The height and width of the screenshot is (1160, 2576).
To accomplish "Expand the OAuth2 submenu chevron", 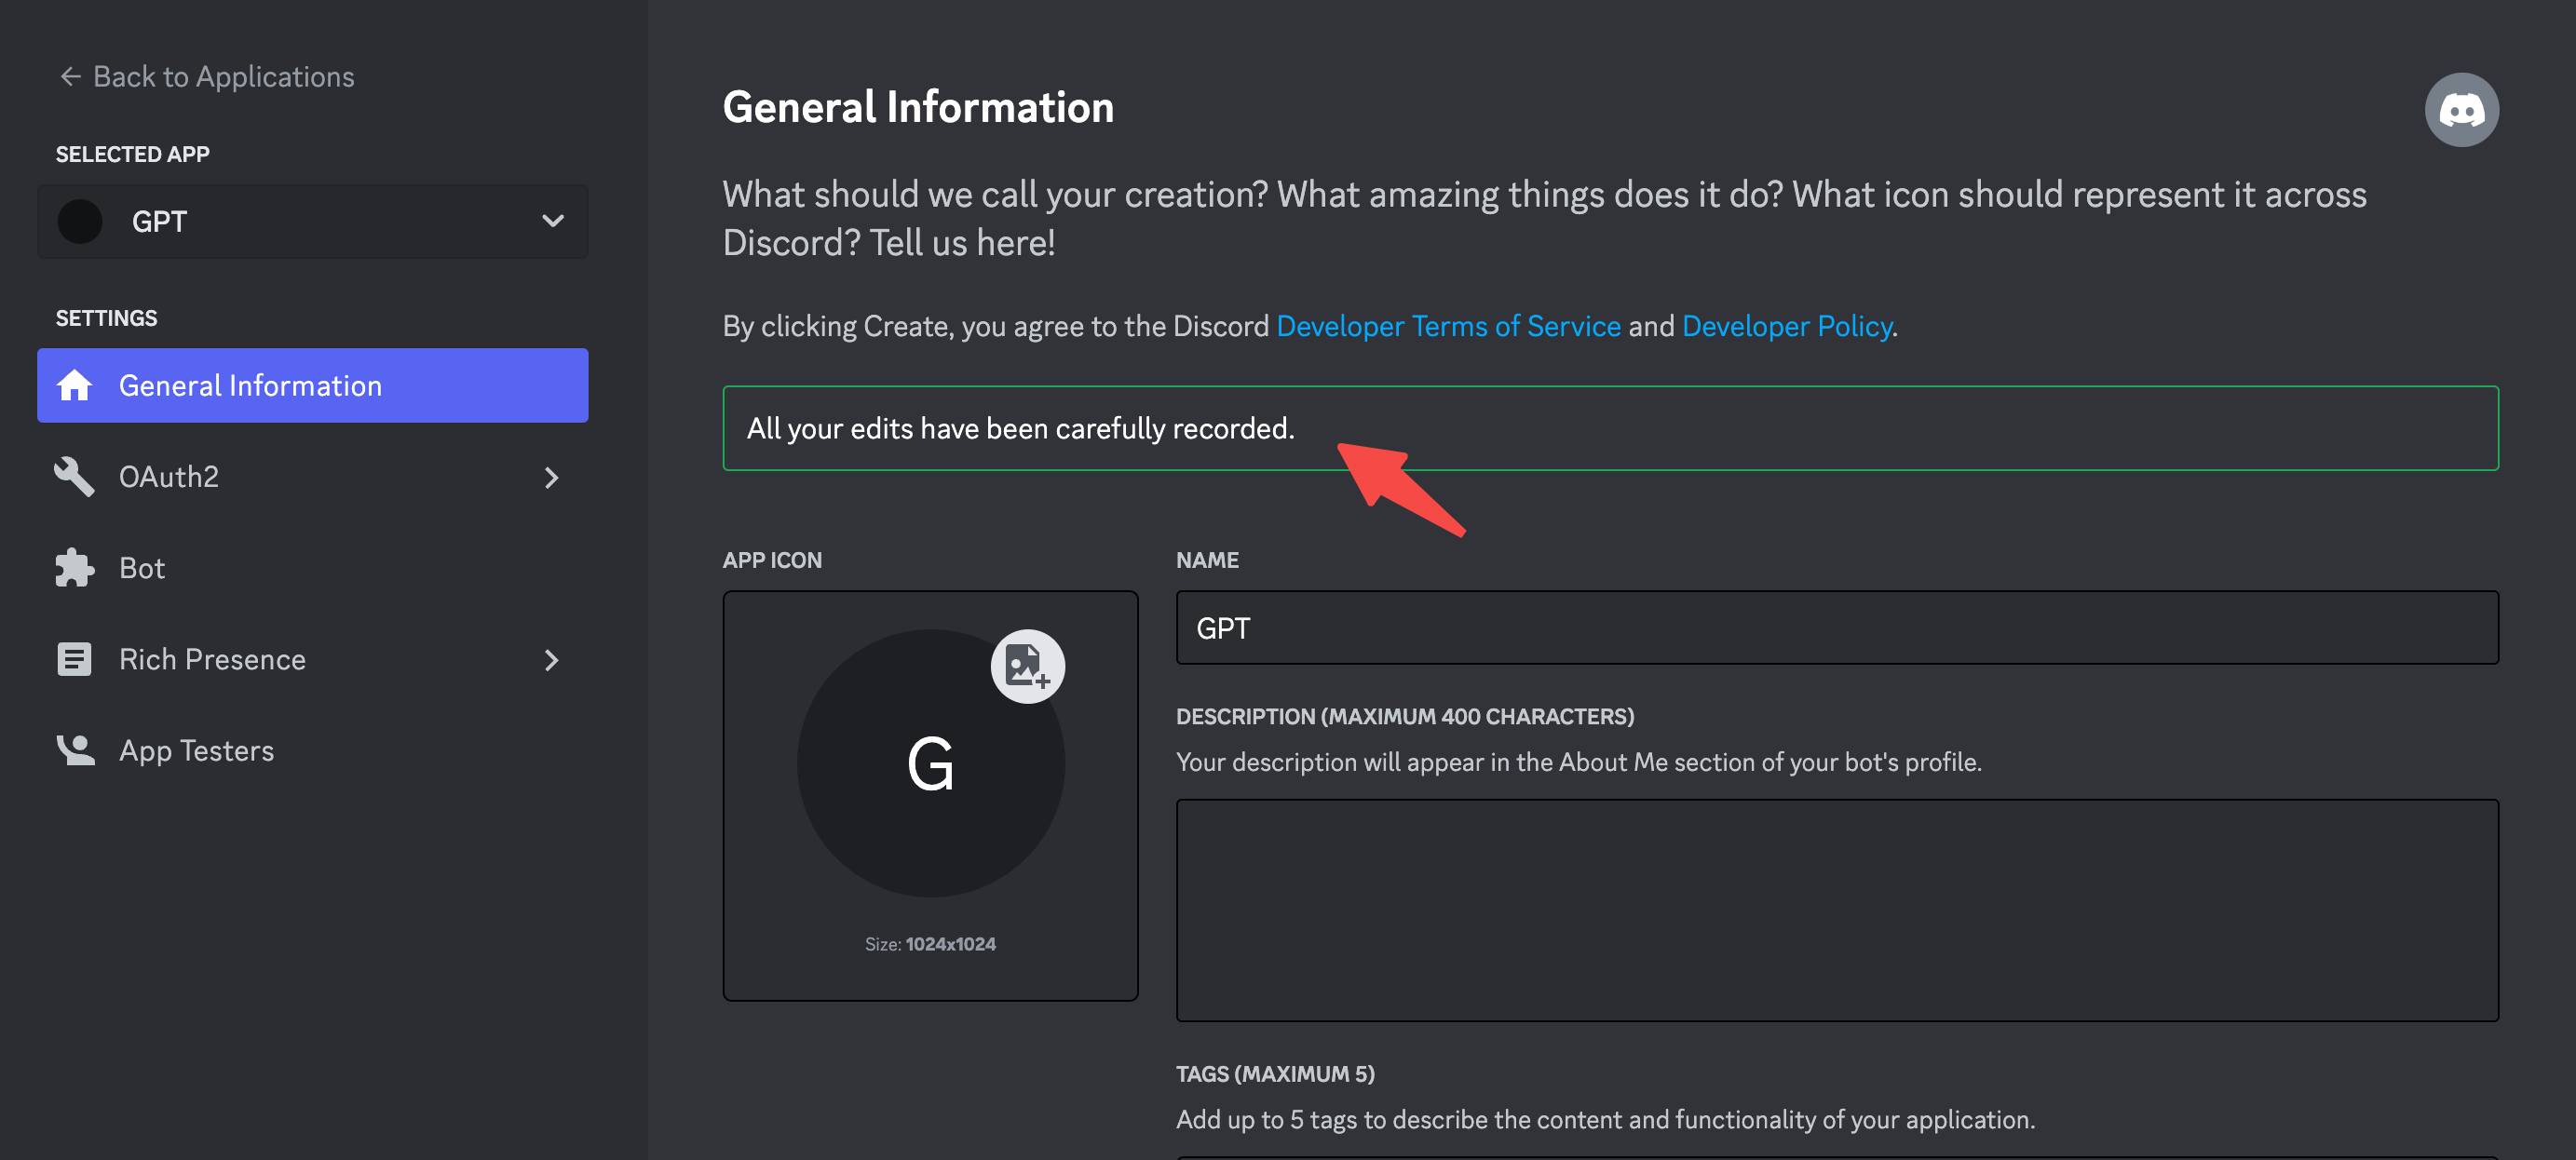I will [551, 477].
